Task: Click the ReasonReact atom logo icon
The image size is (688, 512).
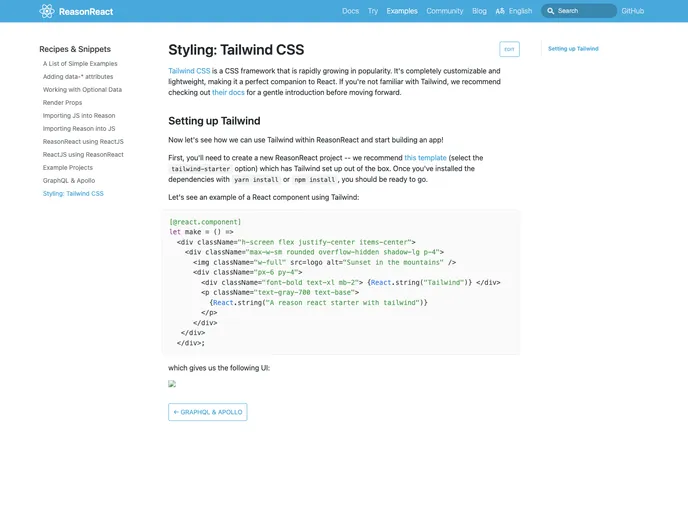Action: (47, 11)
